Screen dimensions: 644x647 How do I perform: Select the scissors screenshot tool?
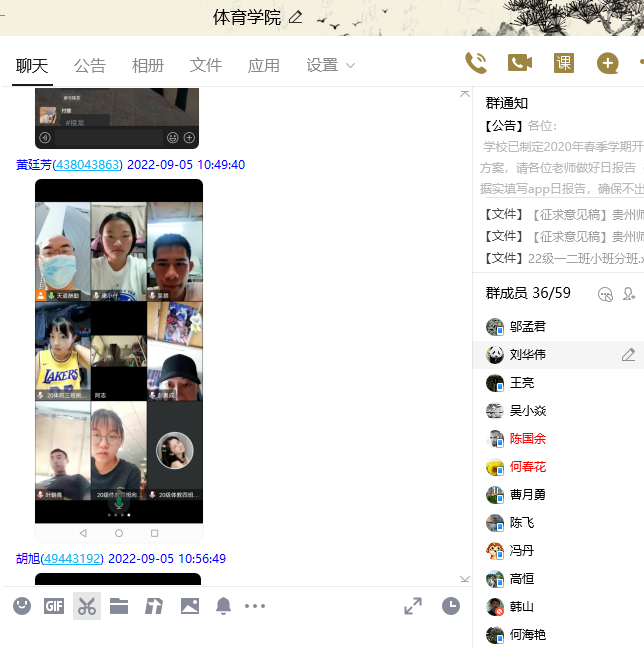pyautogui.click(x=87, y=606)
